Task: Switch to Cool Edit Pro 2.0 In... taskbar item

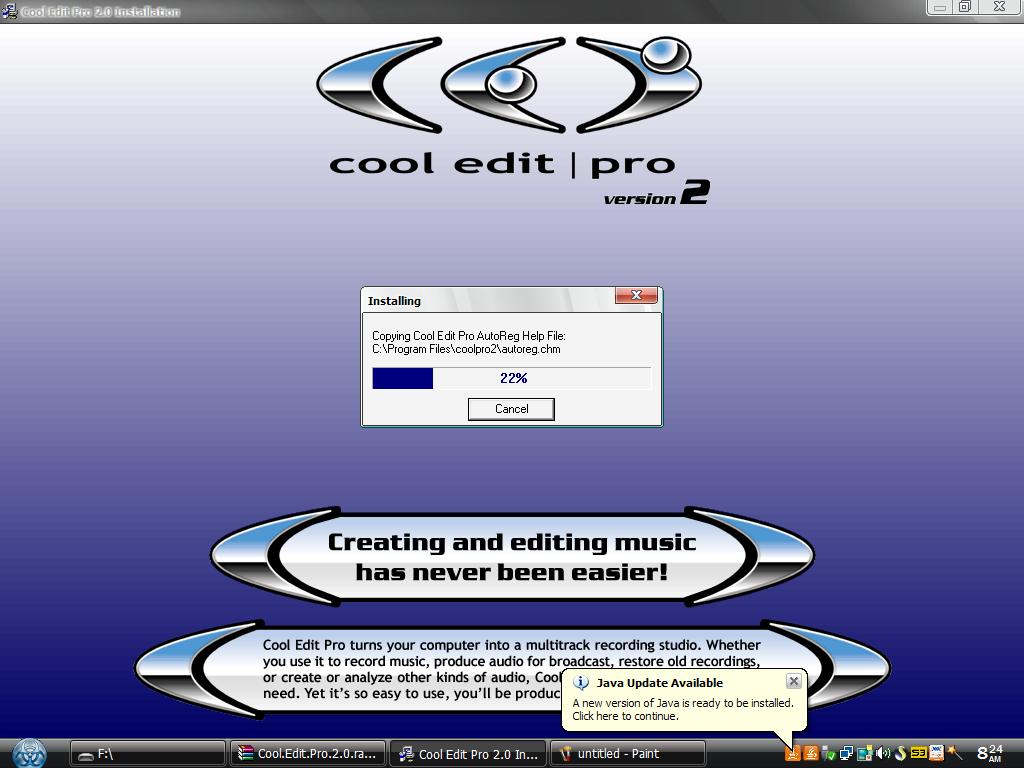Action: tap(468, 754)
